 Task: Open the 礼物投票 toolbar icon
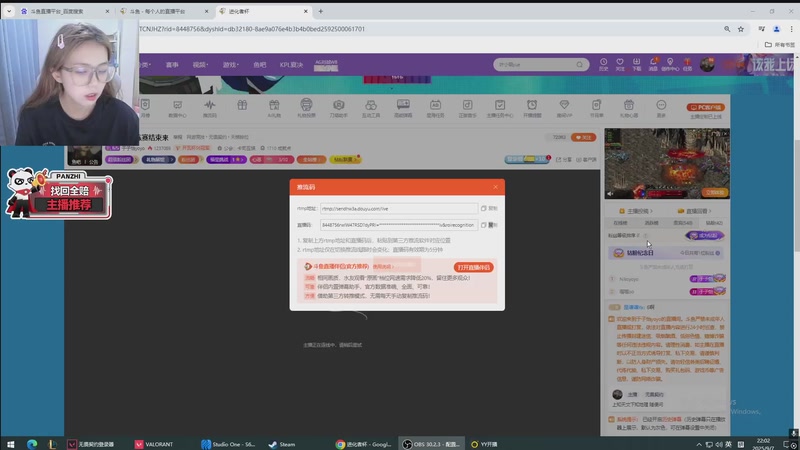(306, 109)
